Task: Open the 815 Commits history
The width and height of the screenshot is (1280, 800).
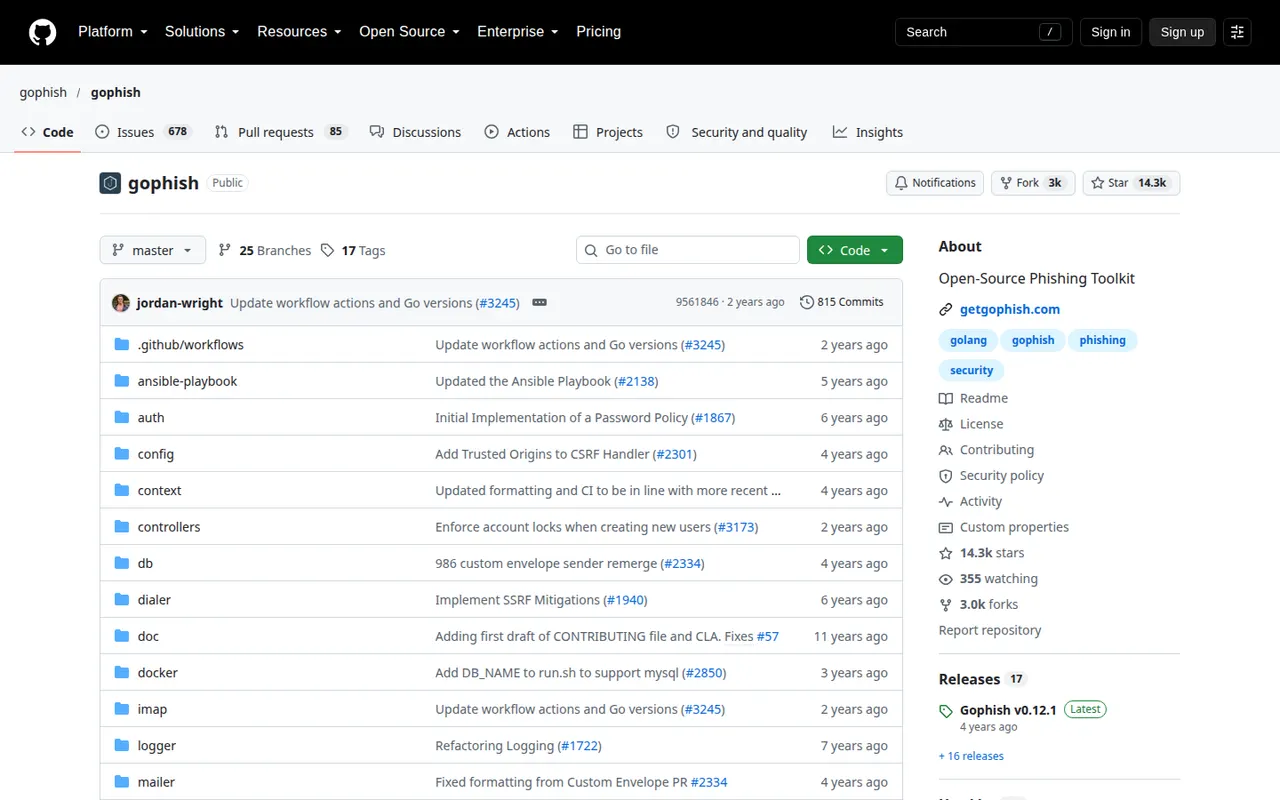Action: pyautogui.click(x=842, y=302)
